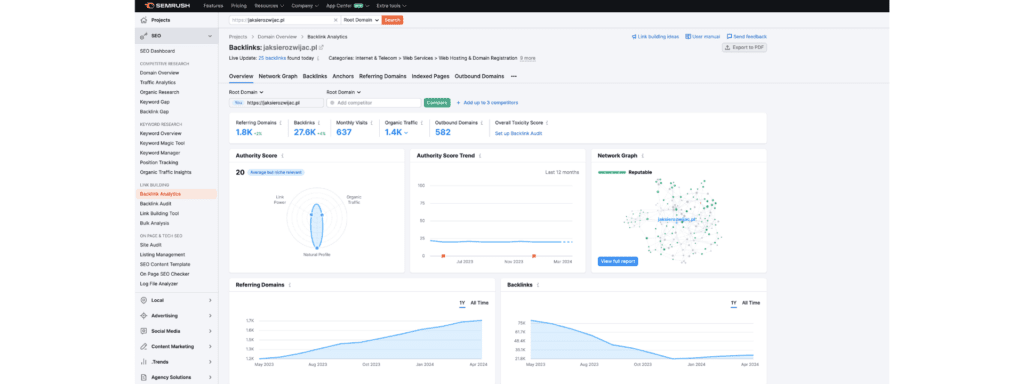Click View full report button in Network Graph
Viewport: 1024px width, 384px height.
pyautogui.click(x=617, y=261)
